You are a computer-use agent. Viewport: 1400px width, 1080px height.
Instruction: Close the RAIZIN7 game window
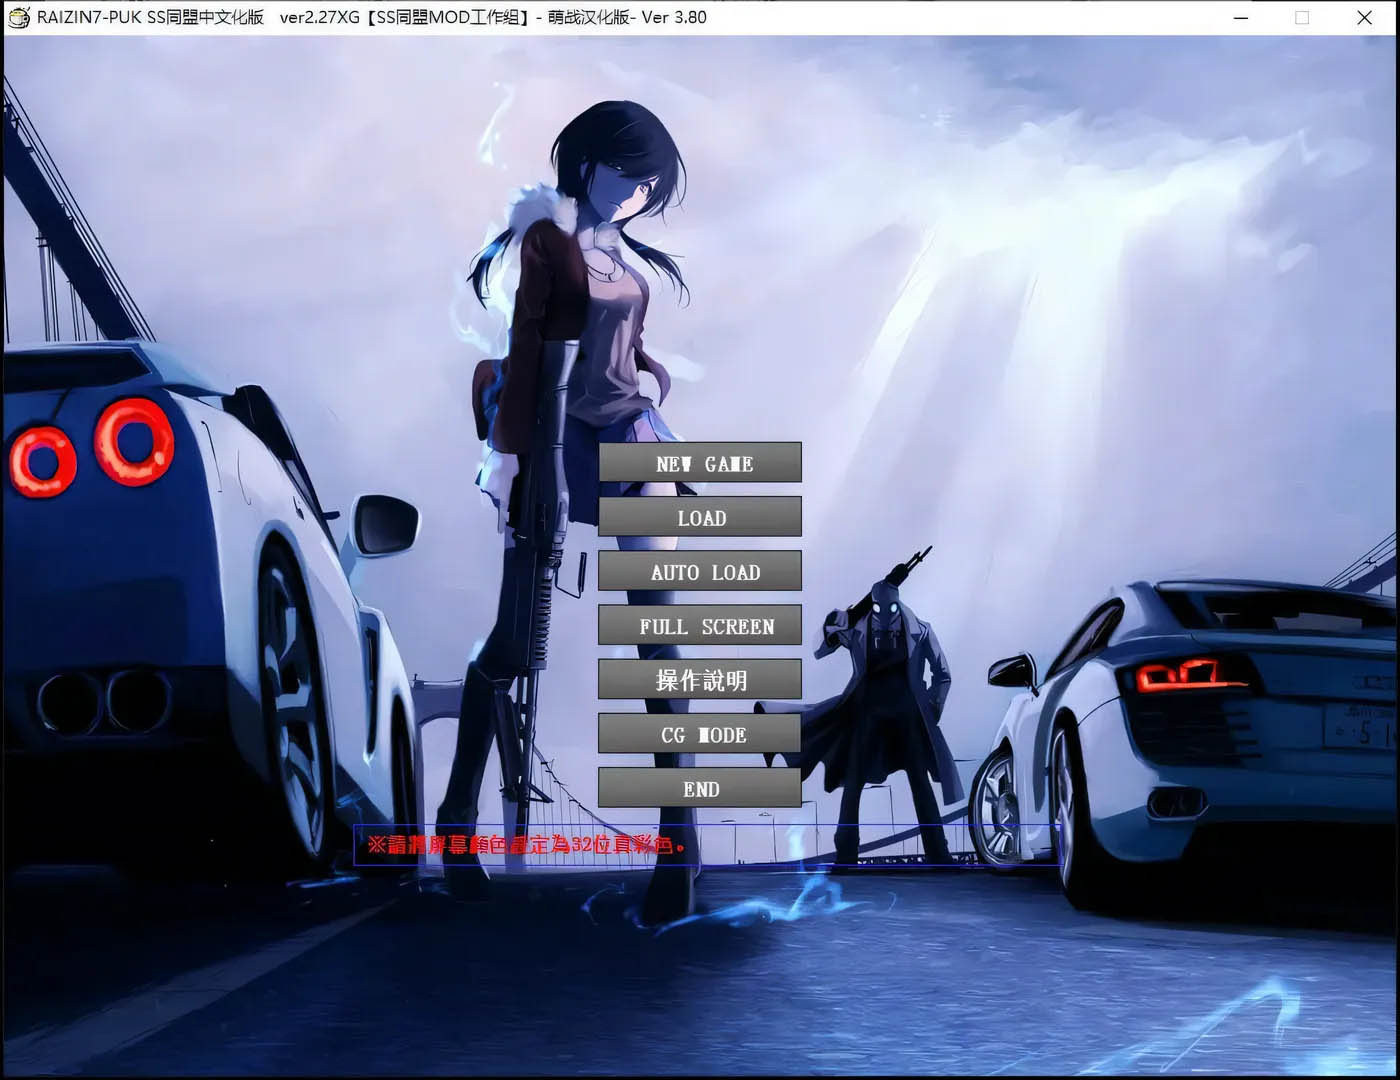click(x=1364, y=17)
